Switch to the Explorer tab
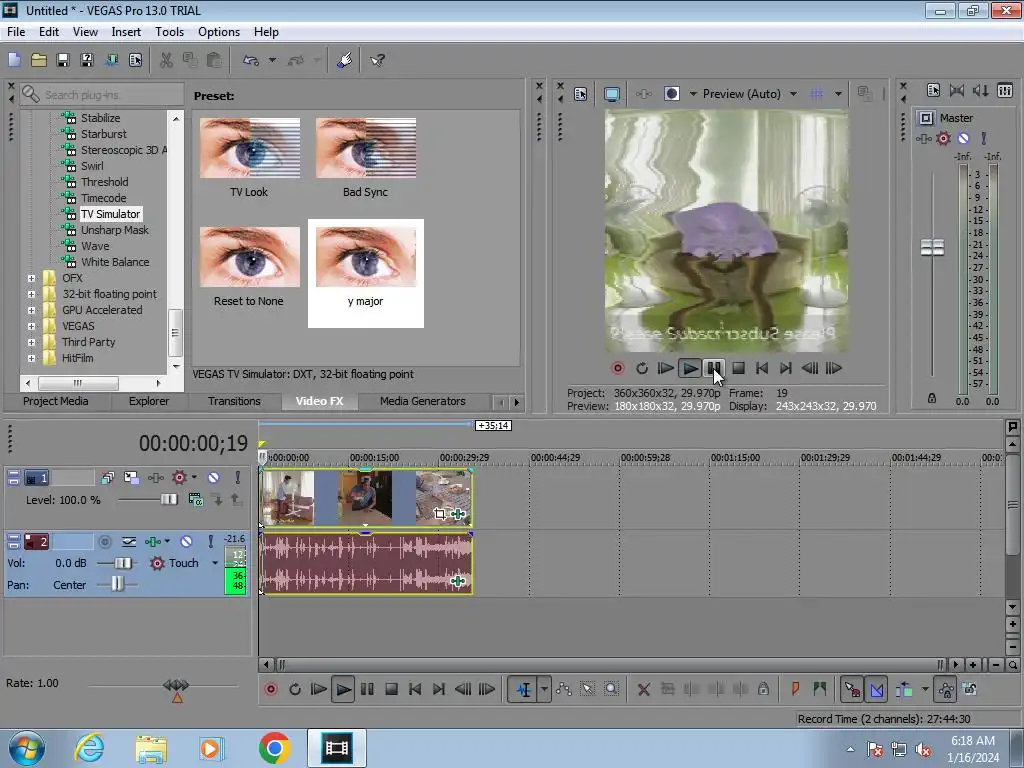The image size is (1024, 768). point(149,401)
